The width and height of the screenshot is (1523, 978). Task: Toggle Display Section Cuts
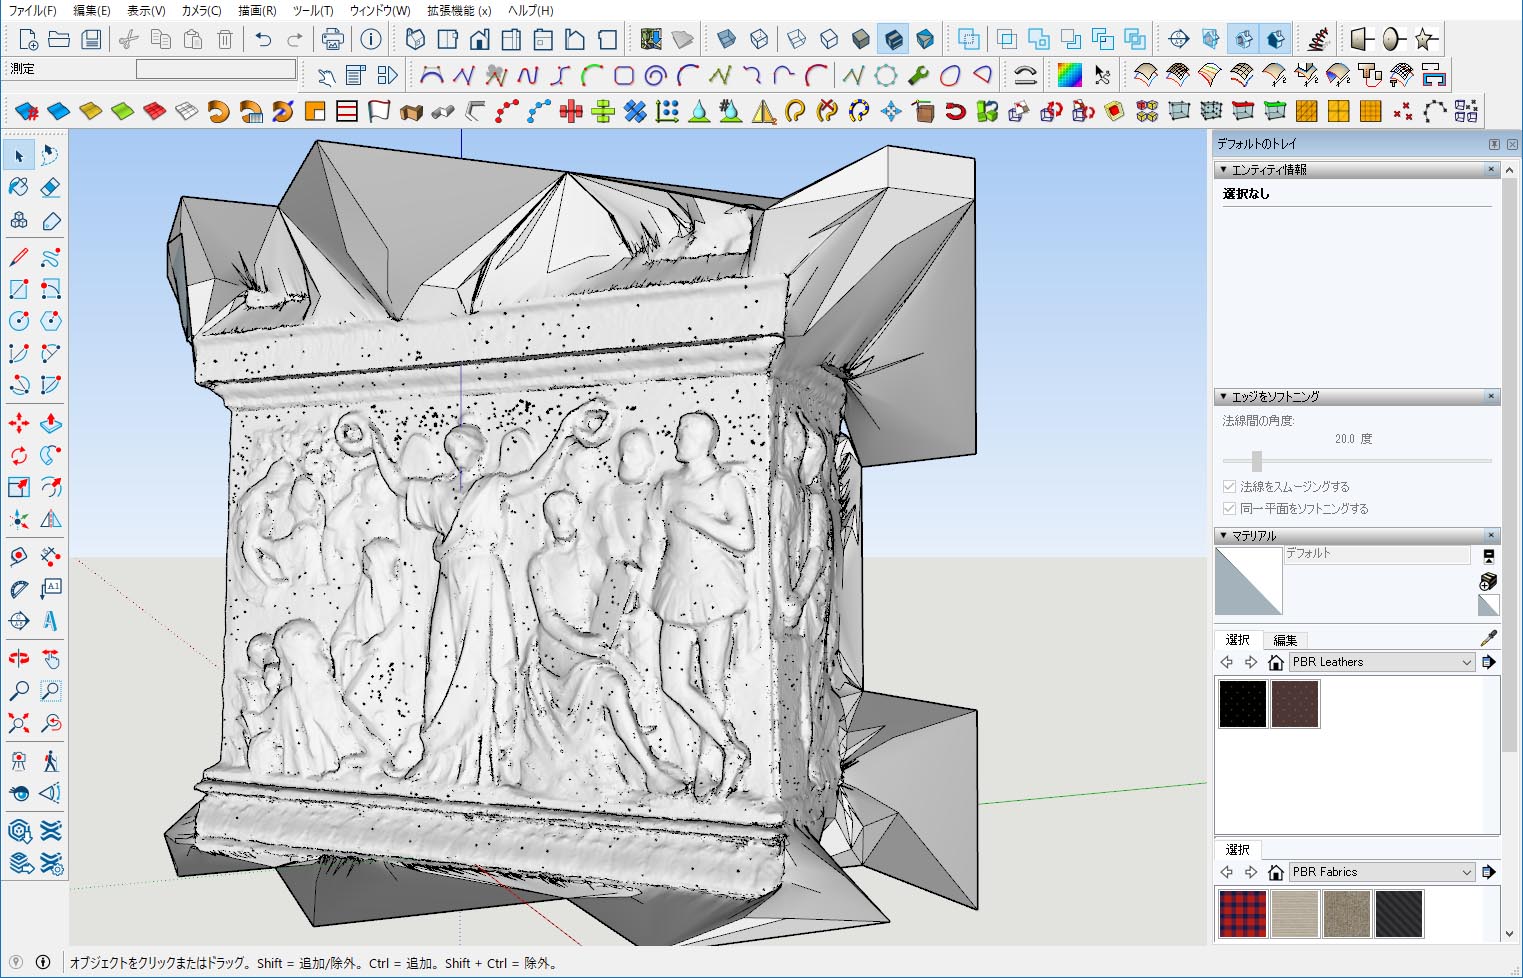1243,39
